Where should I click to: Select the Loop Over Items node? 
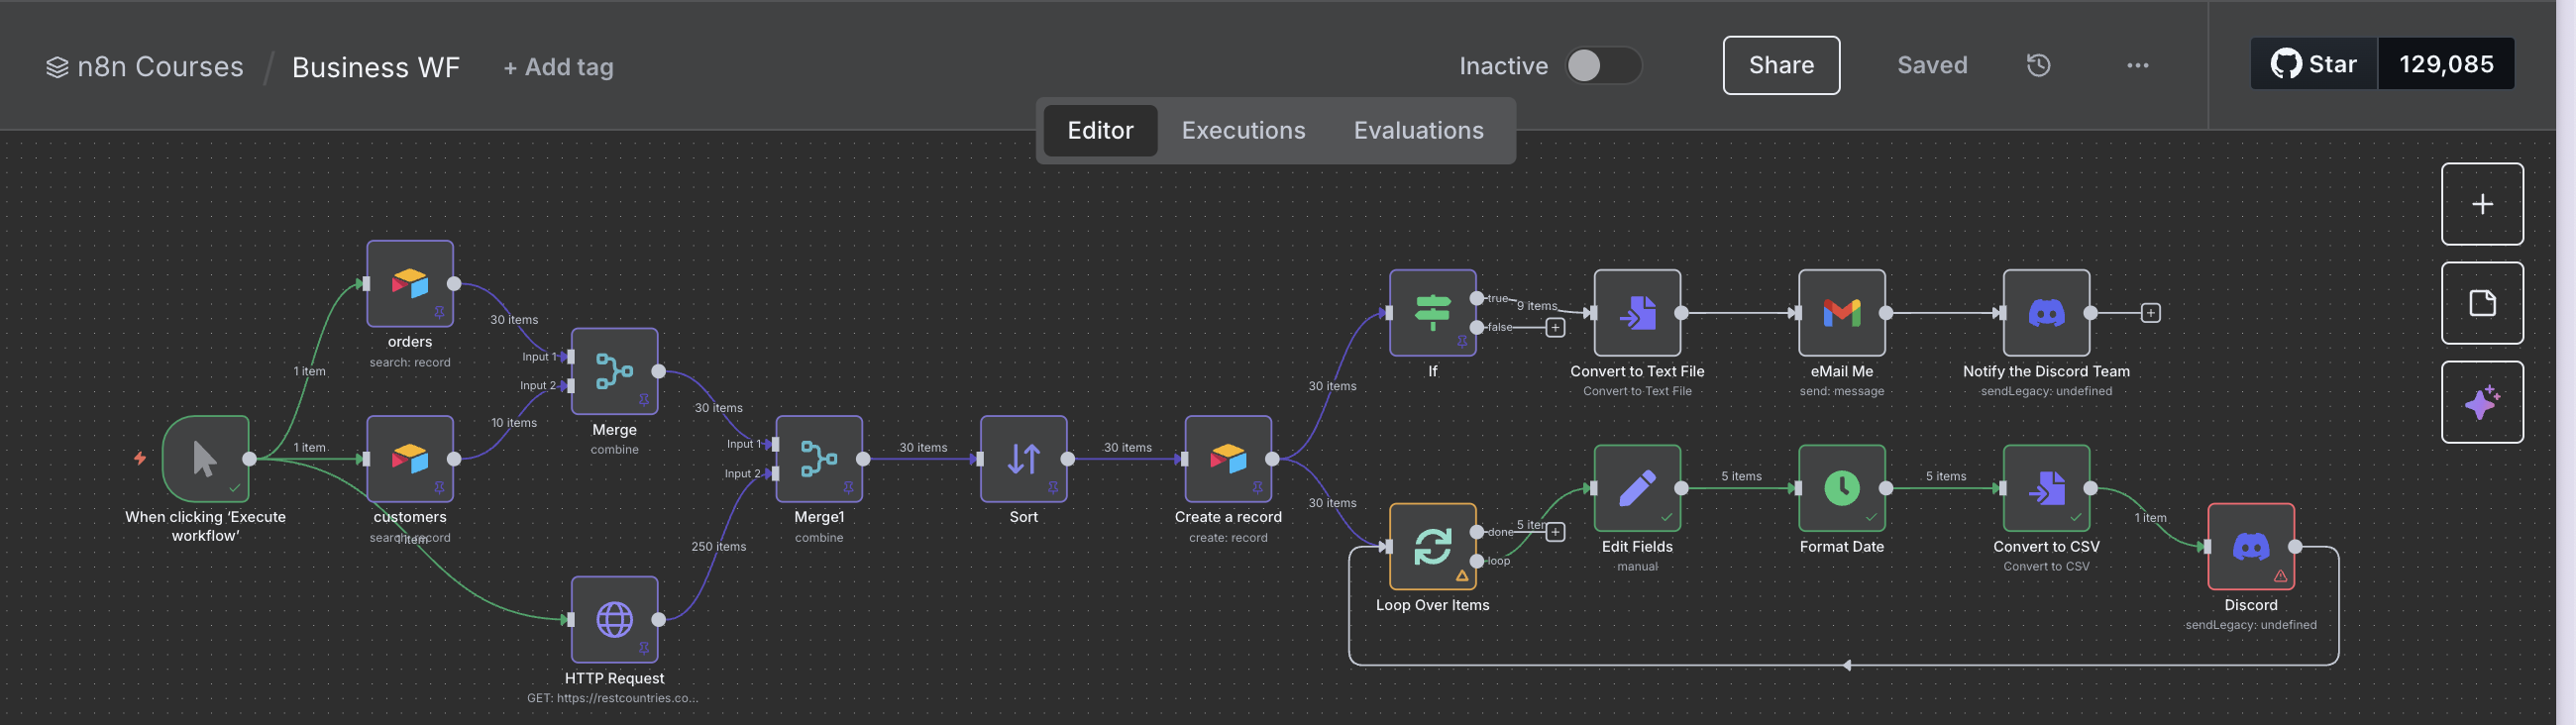(1432, 547)
